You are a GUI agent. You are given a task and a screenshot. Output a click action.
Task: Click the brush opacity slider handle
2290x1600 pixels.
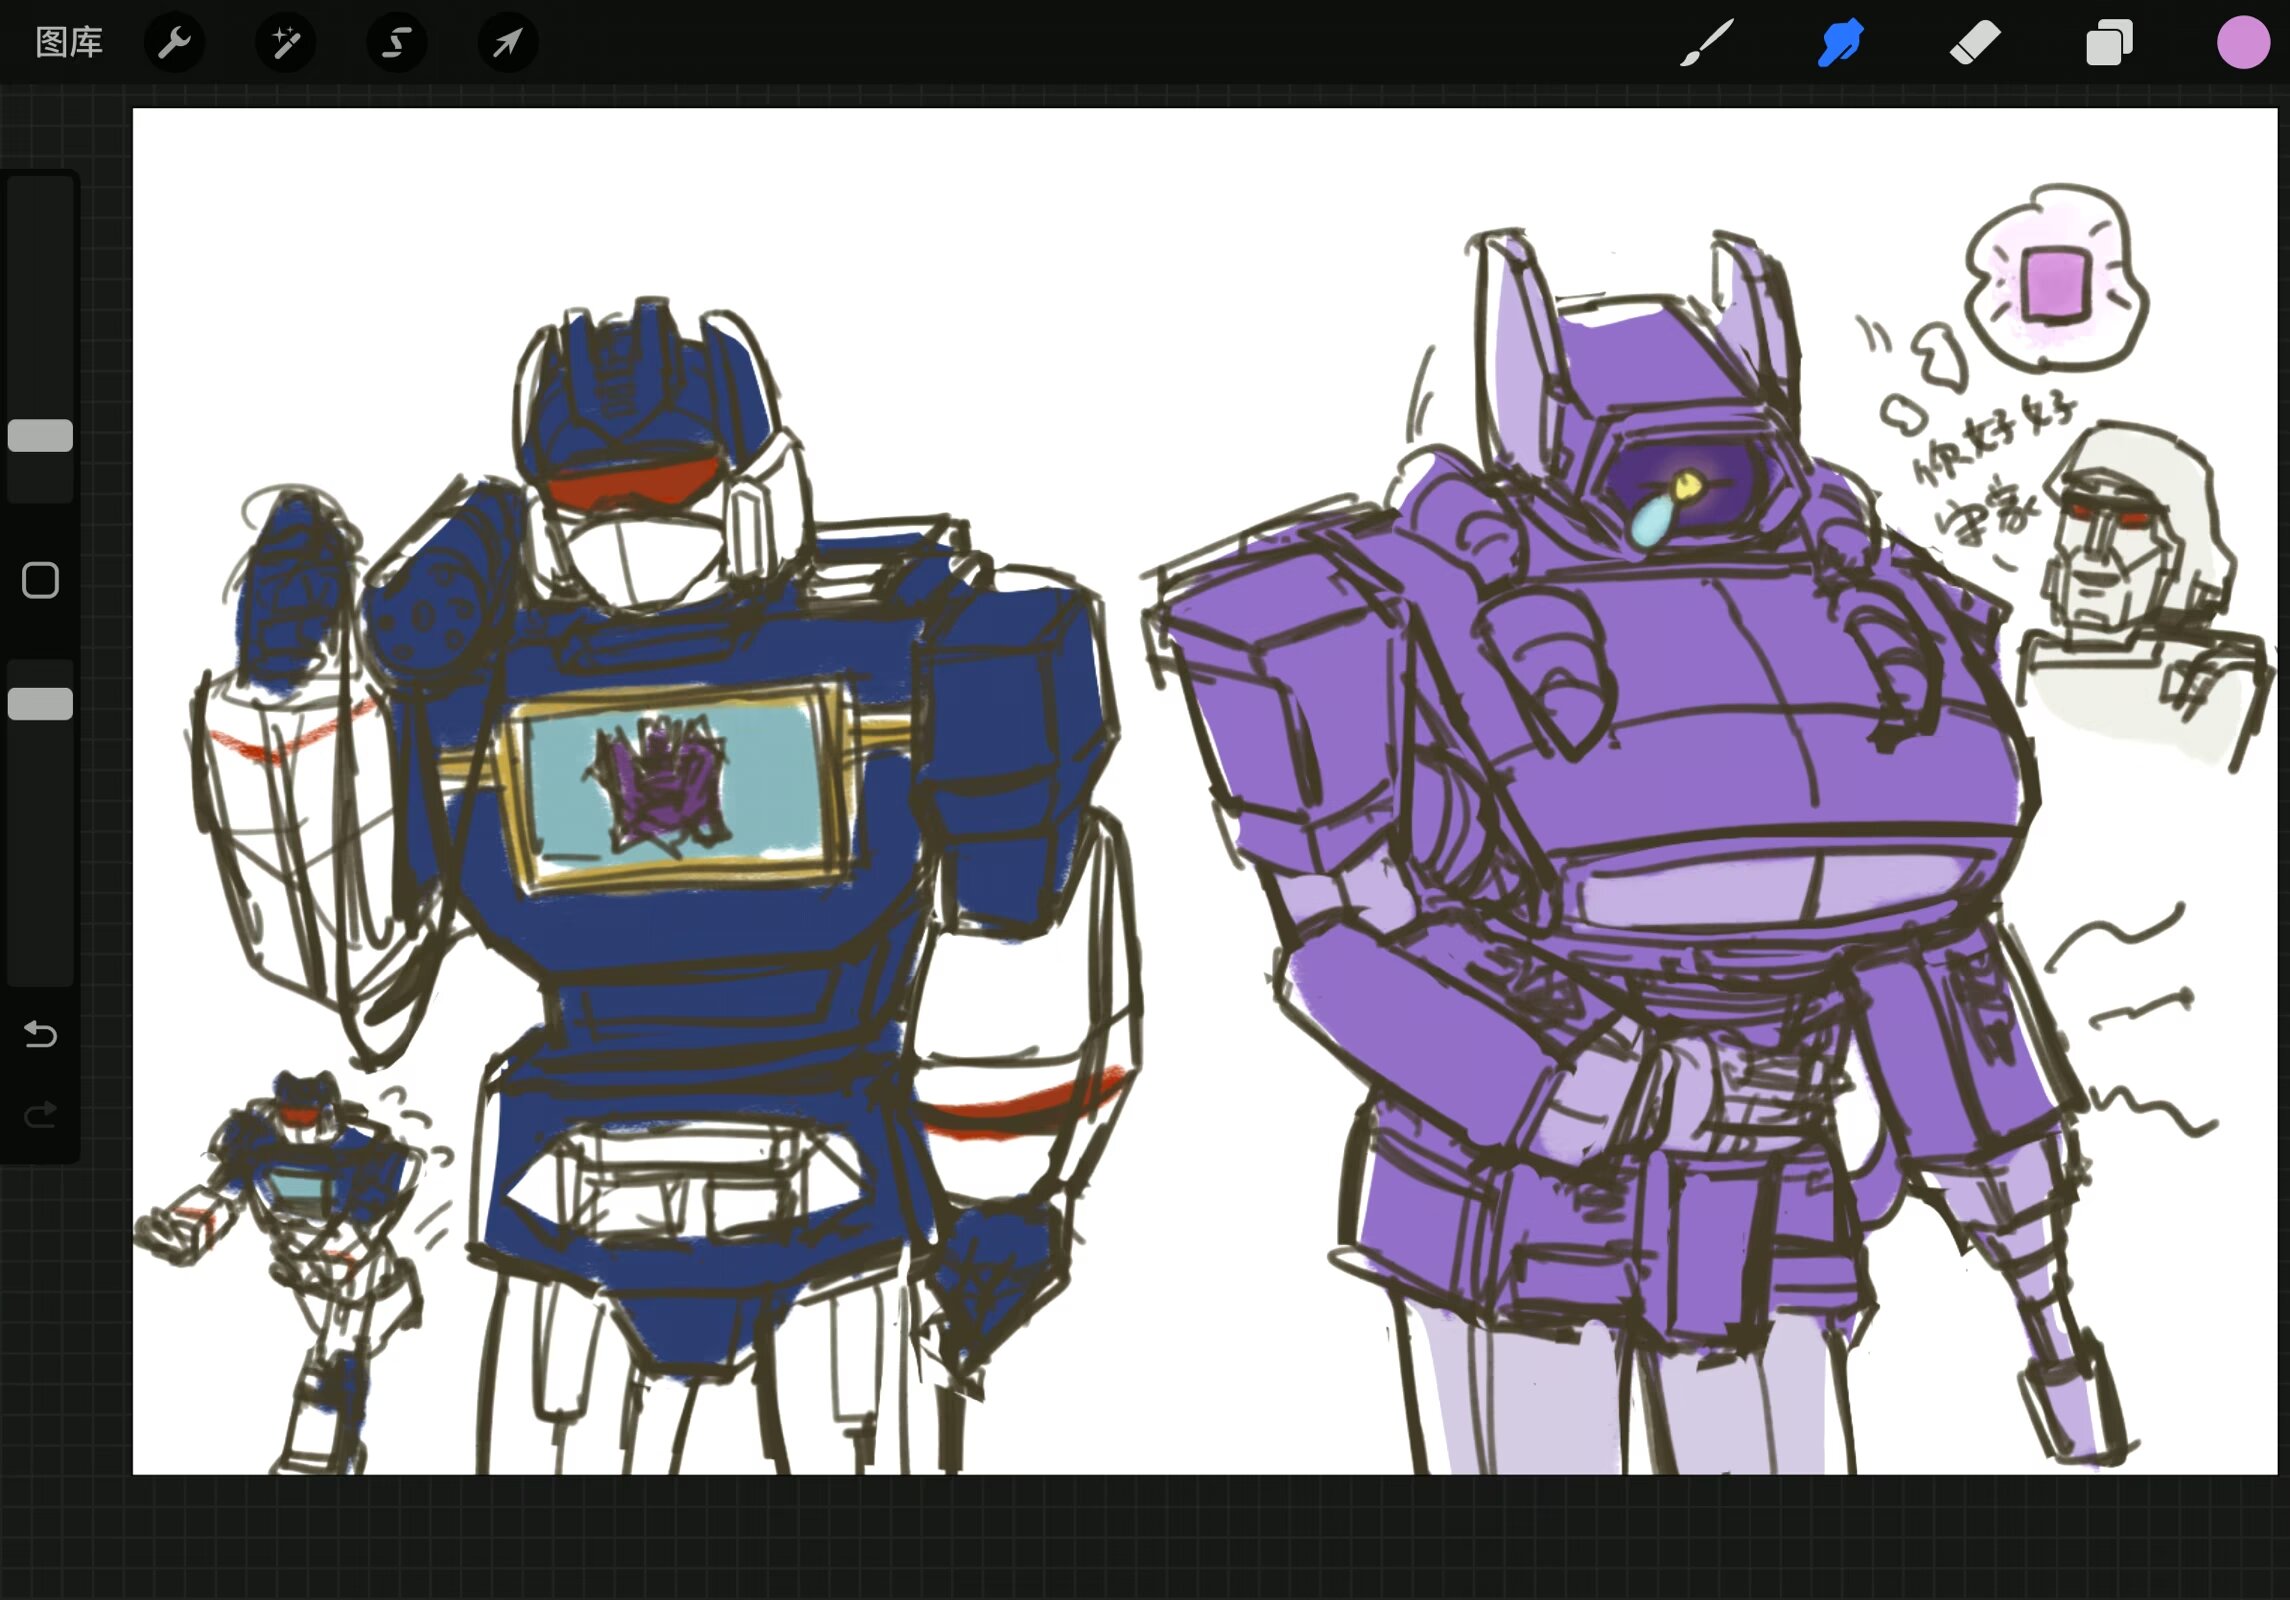[40, 703]
